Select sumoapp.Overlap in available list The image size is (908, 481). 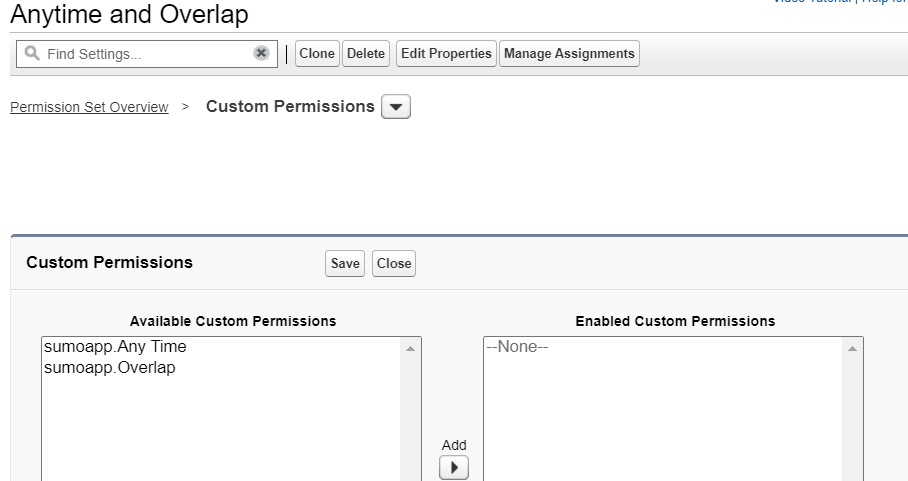[110, 368]
